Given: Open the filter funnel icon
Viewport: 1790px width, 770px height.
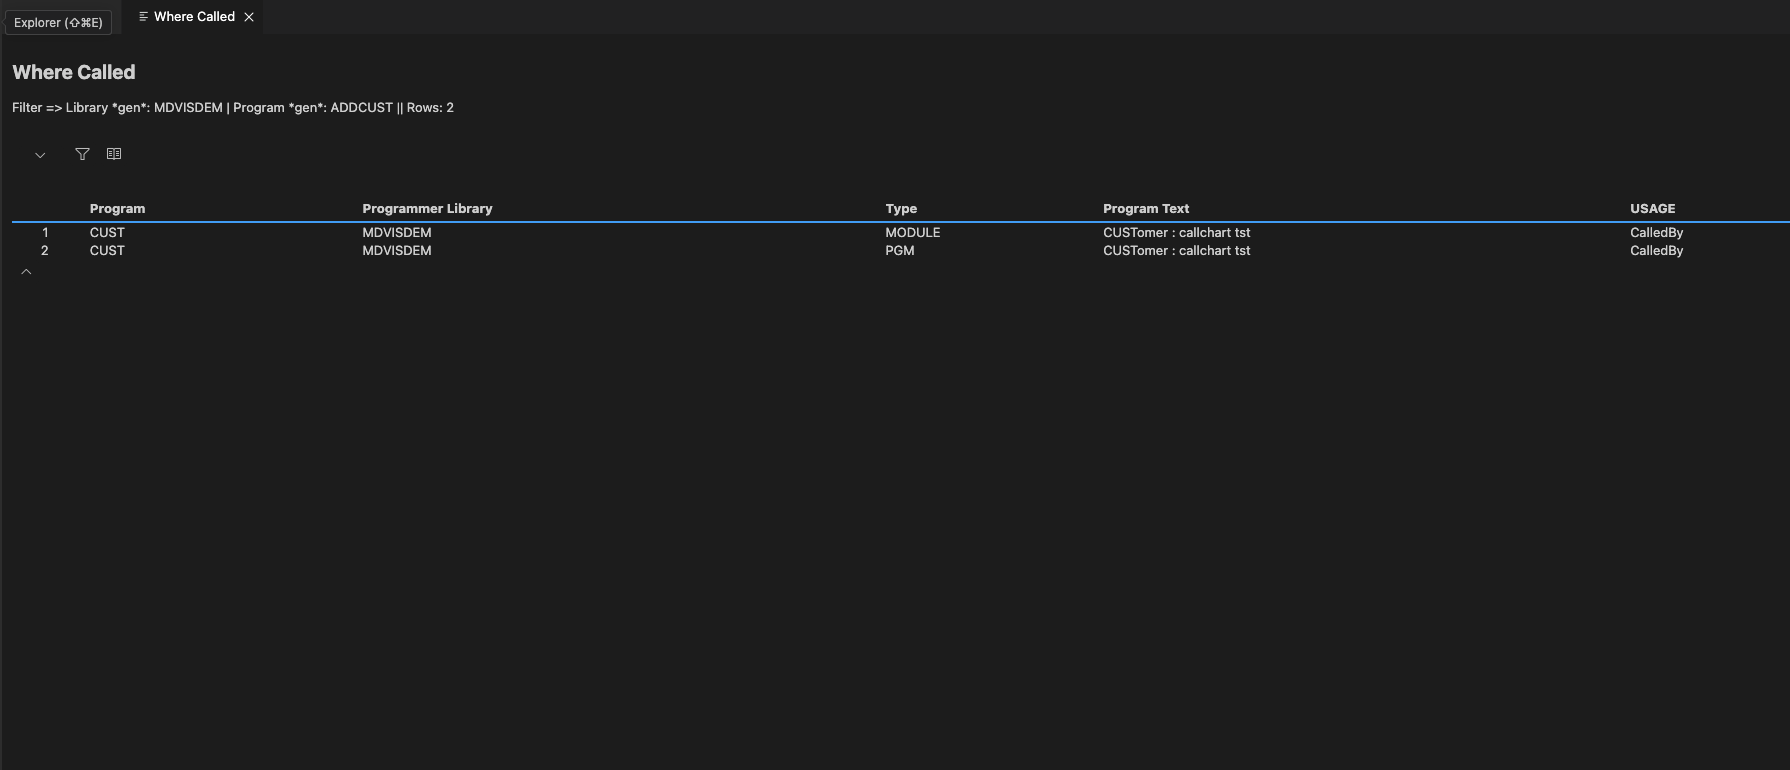Looking at the screenshot, I should [82, 154].
